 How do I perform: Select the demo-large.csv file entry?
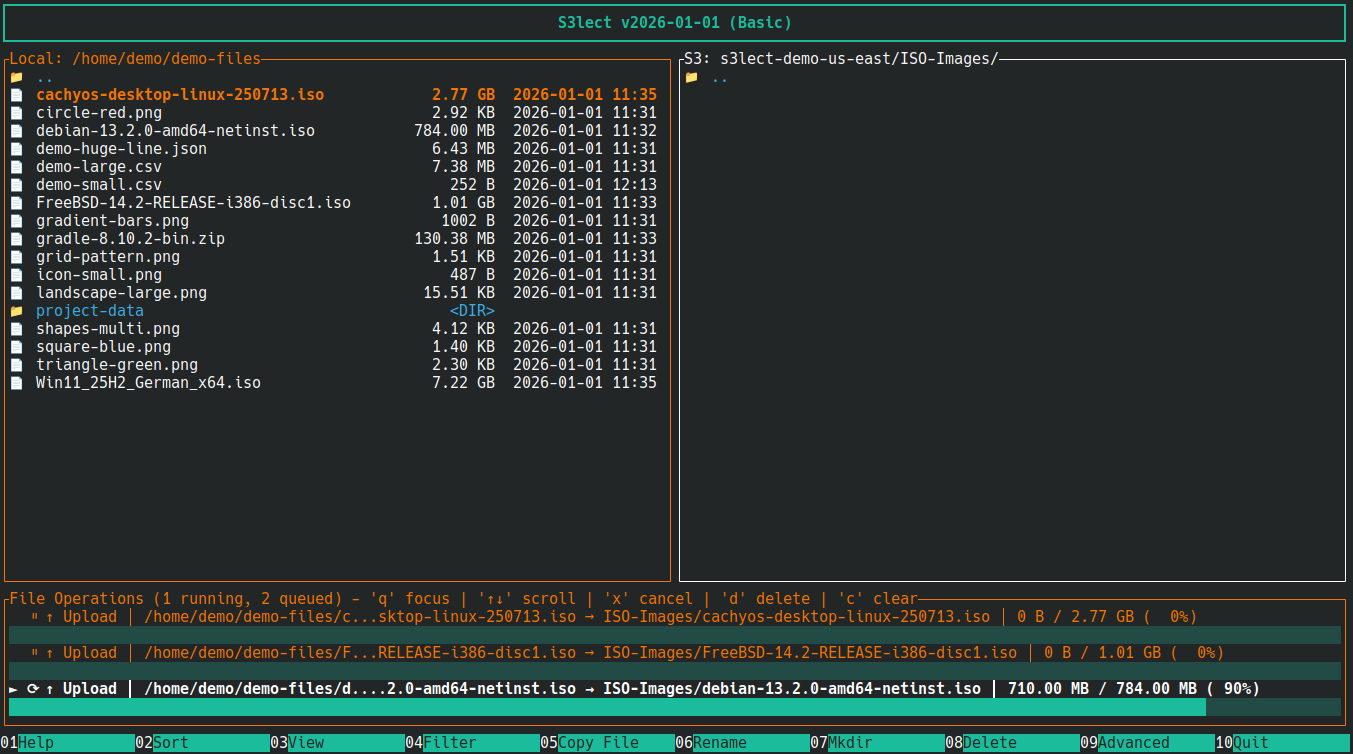(x=99, y=166)
